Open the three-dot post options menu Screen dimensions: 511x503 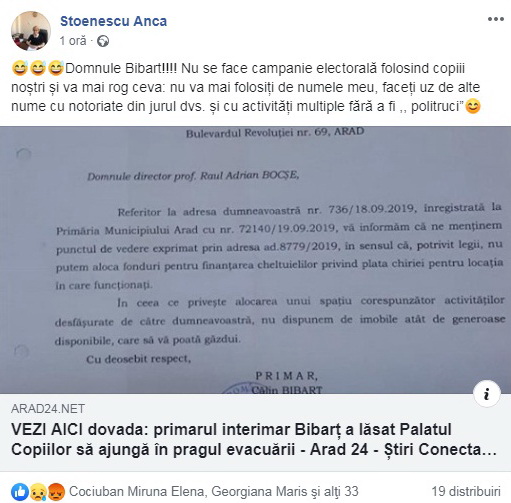[x=496, y=19]
